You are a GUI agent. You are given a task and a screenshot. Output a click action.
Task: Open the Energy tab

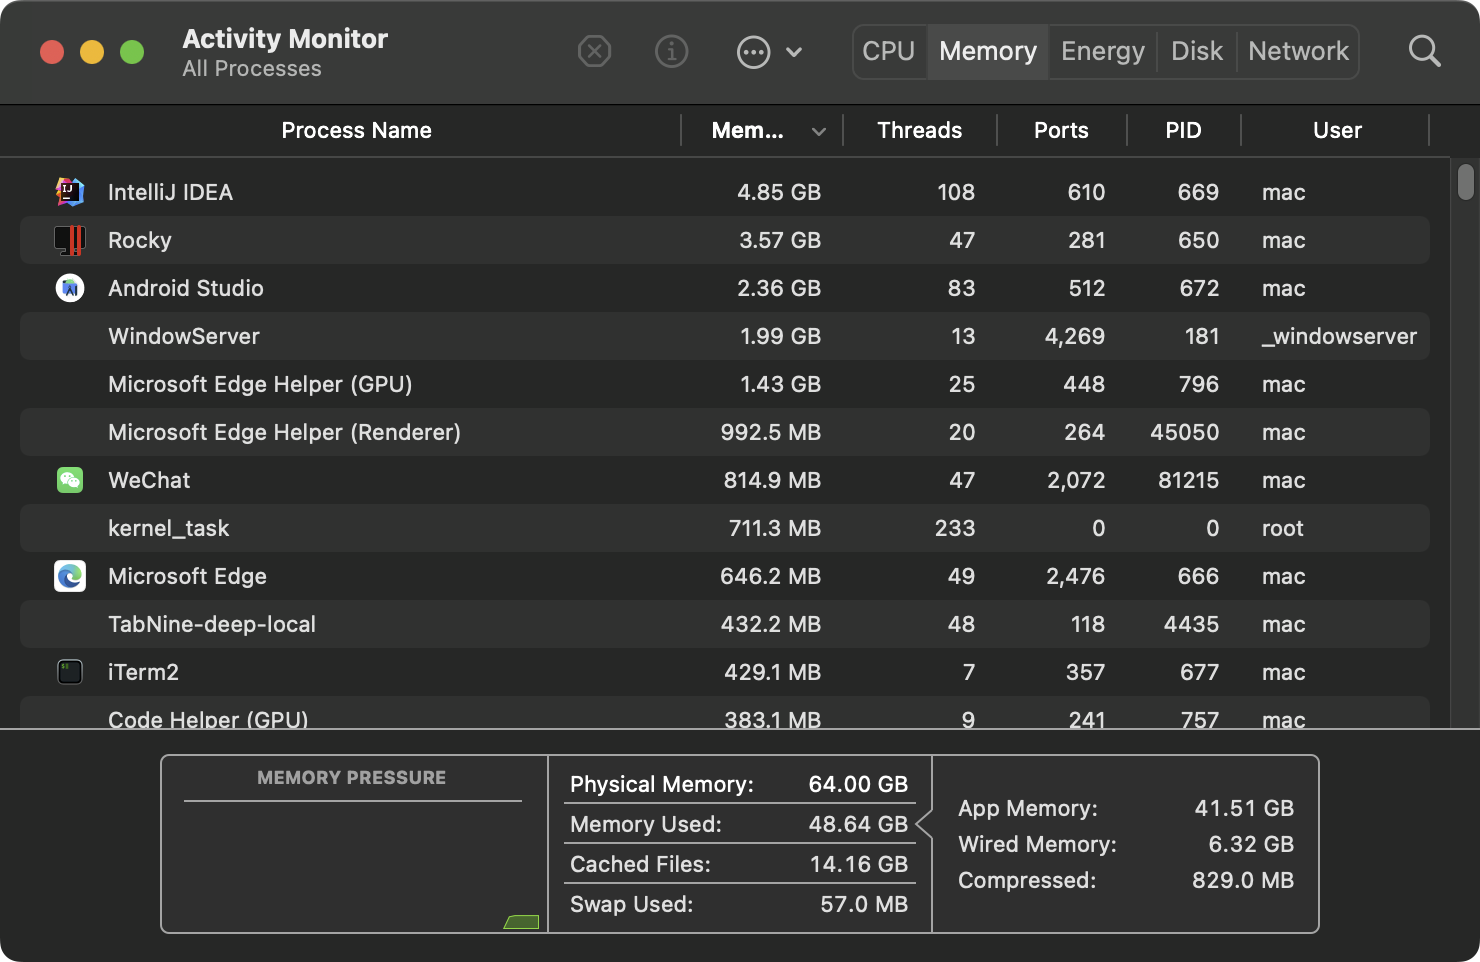1103,51
